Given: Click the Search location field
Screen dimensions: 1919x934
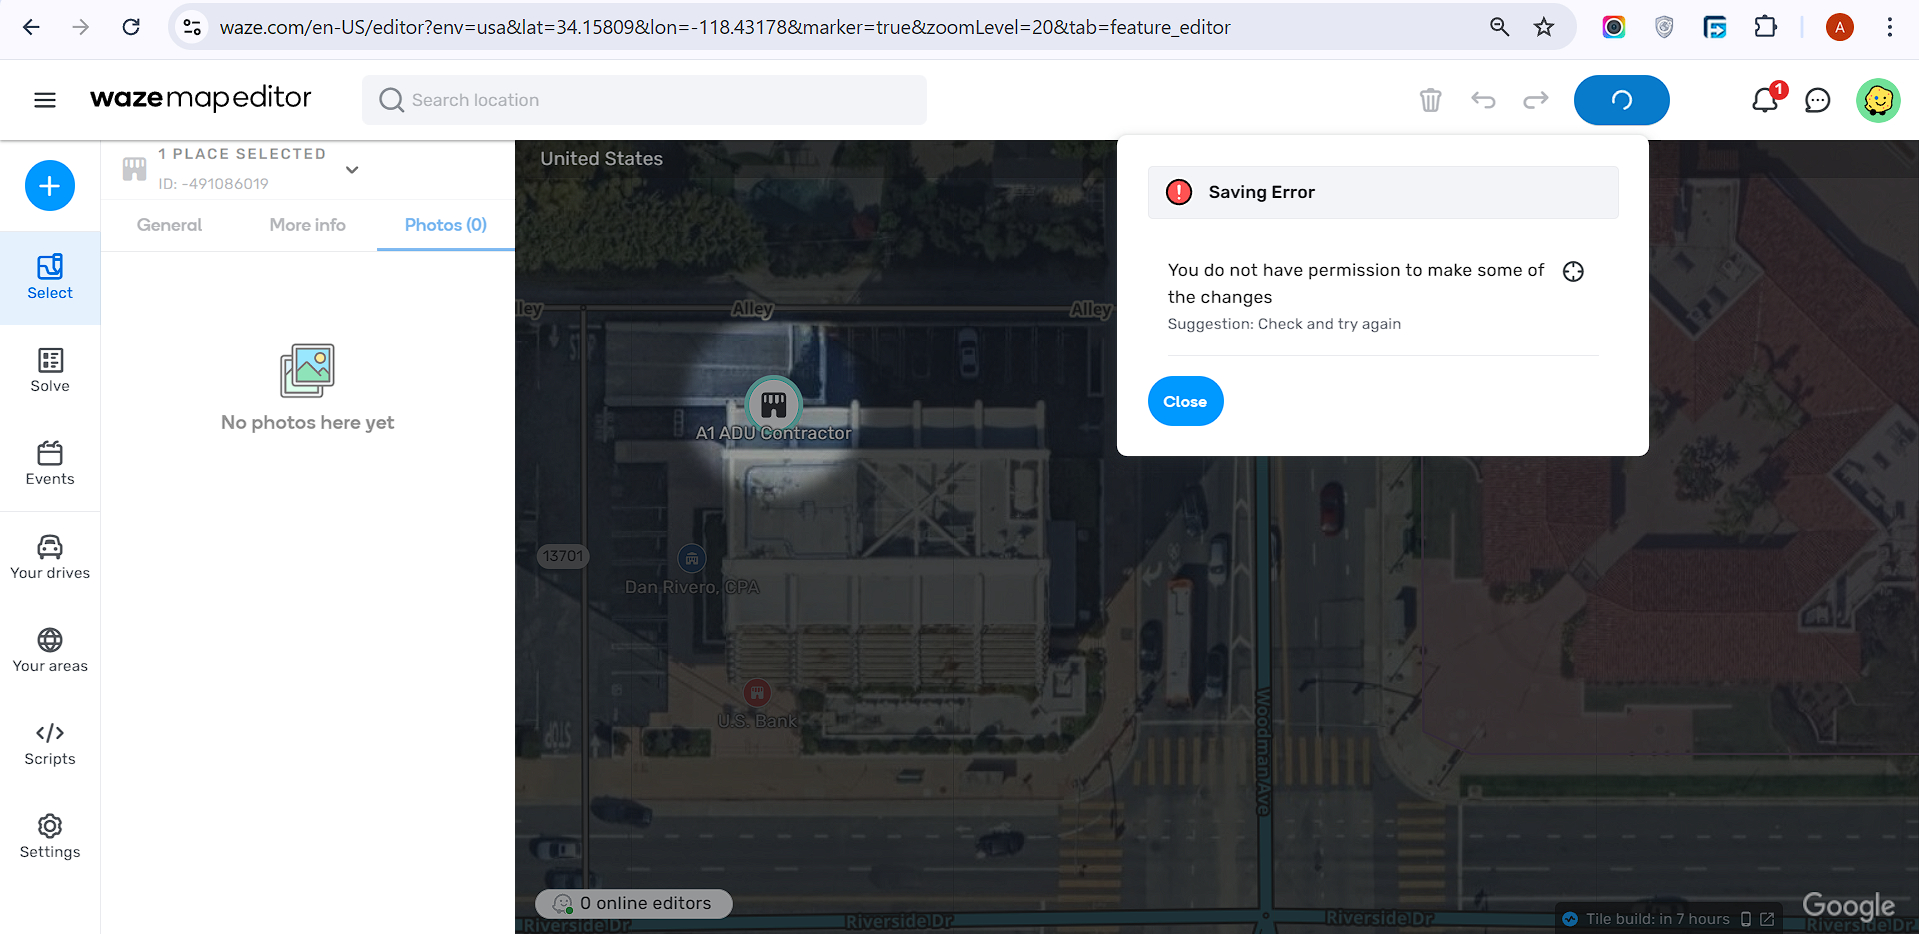Looking at the screenshot, I should coord(645,100).
